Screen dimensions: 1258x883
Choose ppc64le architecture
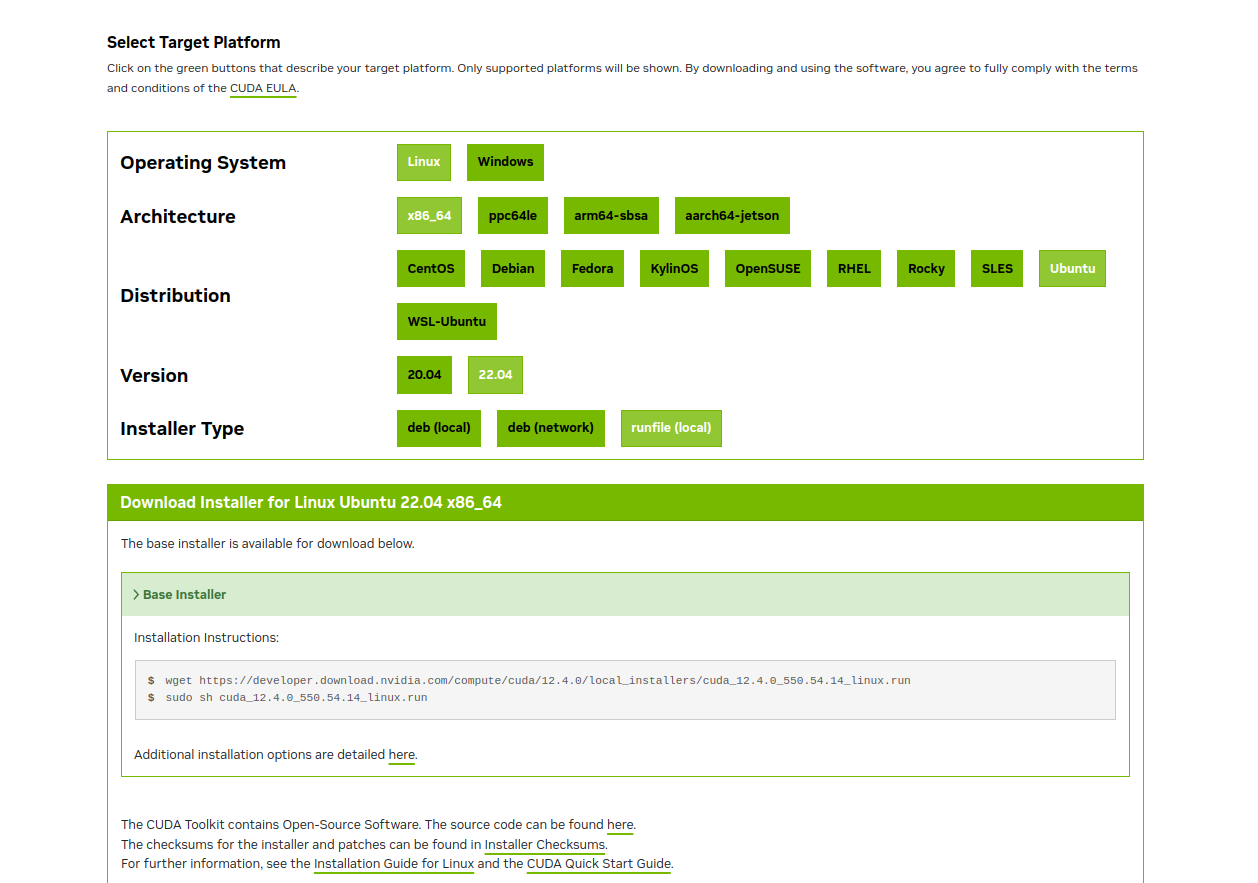513,216
